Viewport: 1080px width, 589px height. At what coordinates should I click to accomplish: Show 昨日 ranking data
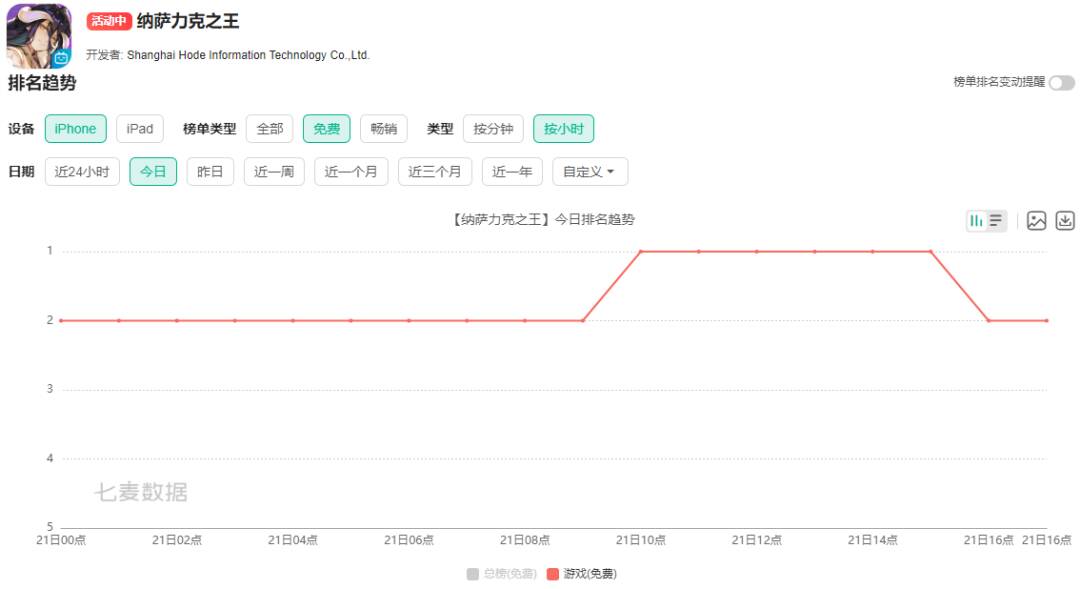(210, 172)
